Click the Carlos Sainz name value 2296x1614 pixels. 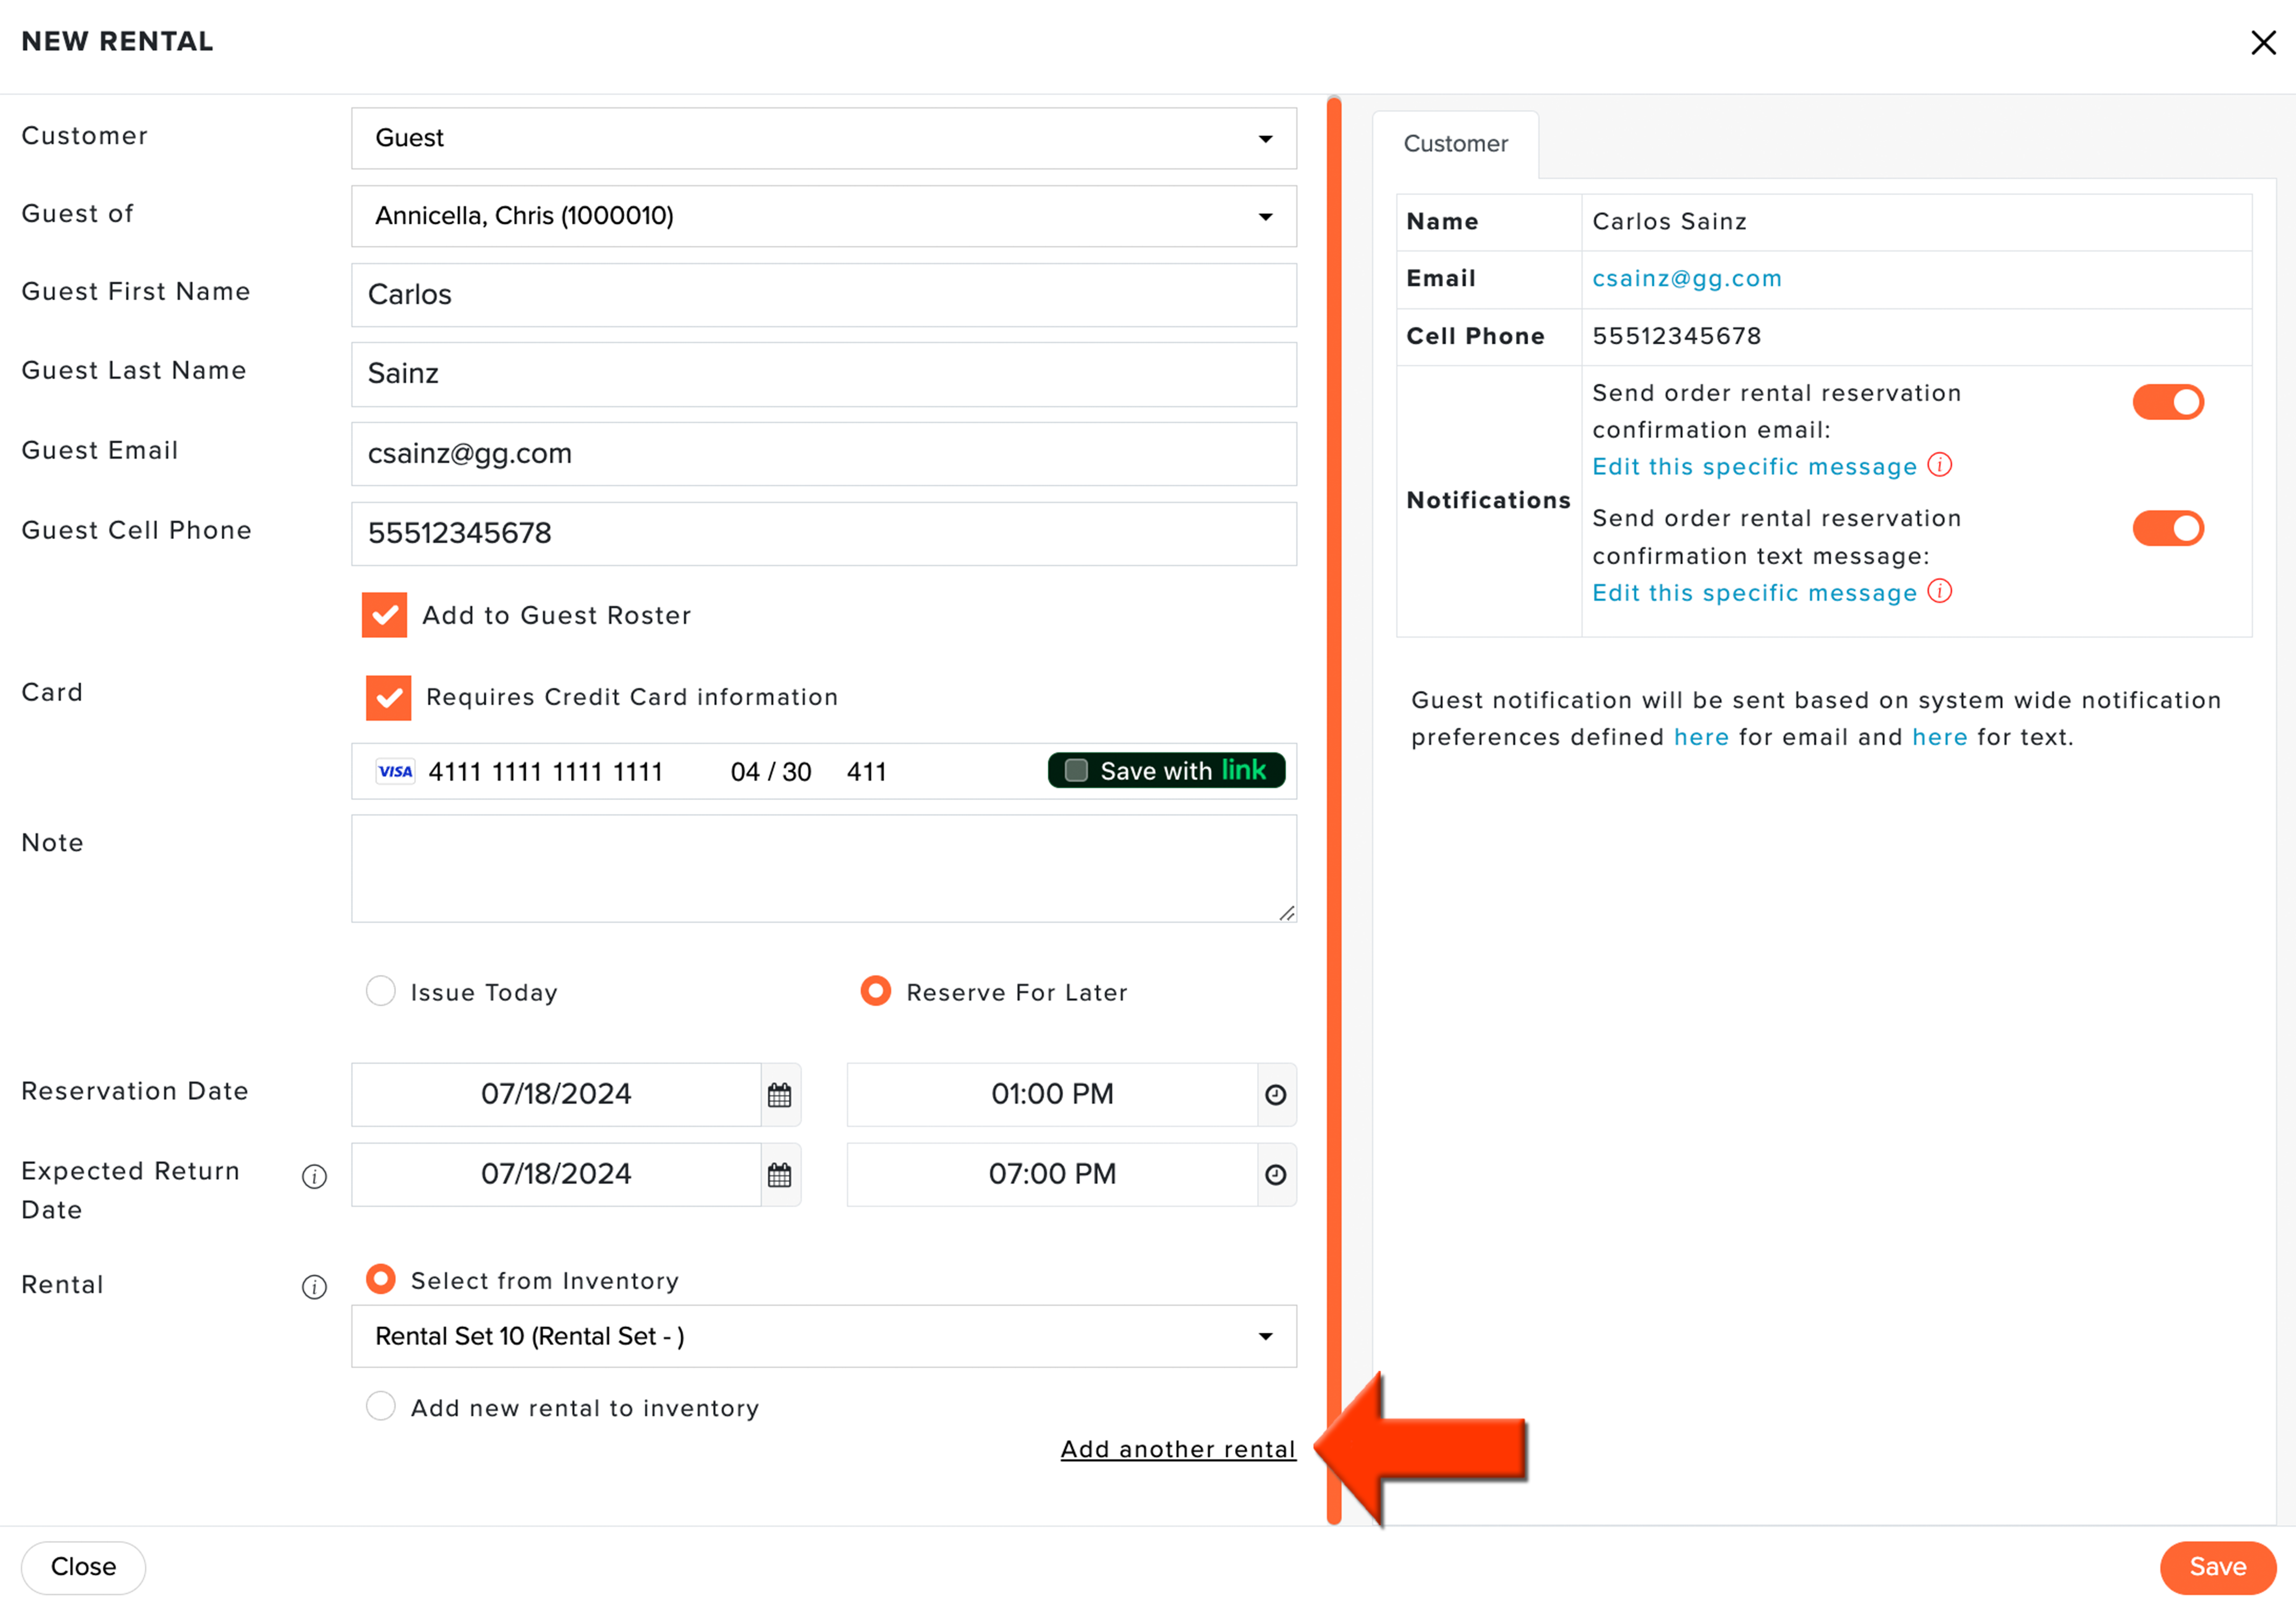(x=1669, y=222)
